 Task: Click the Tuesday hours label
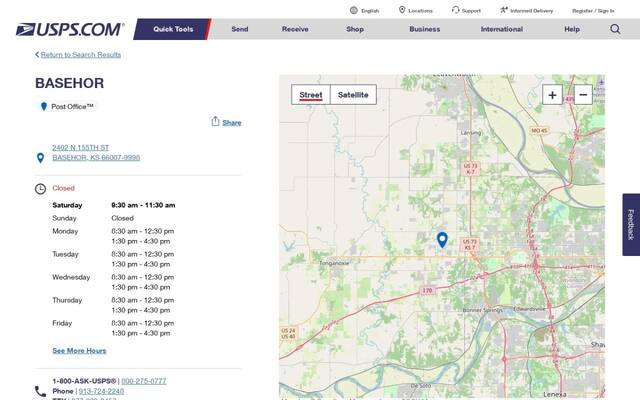[65, 254]
